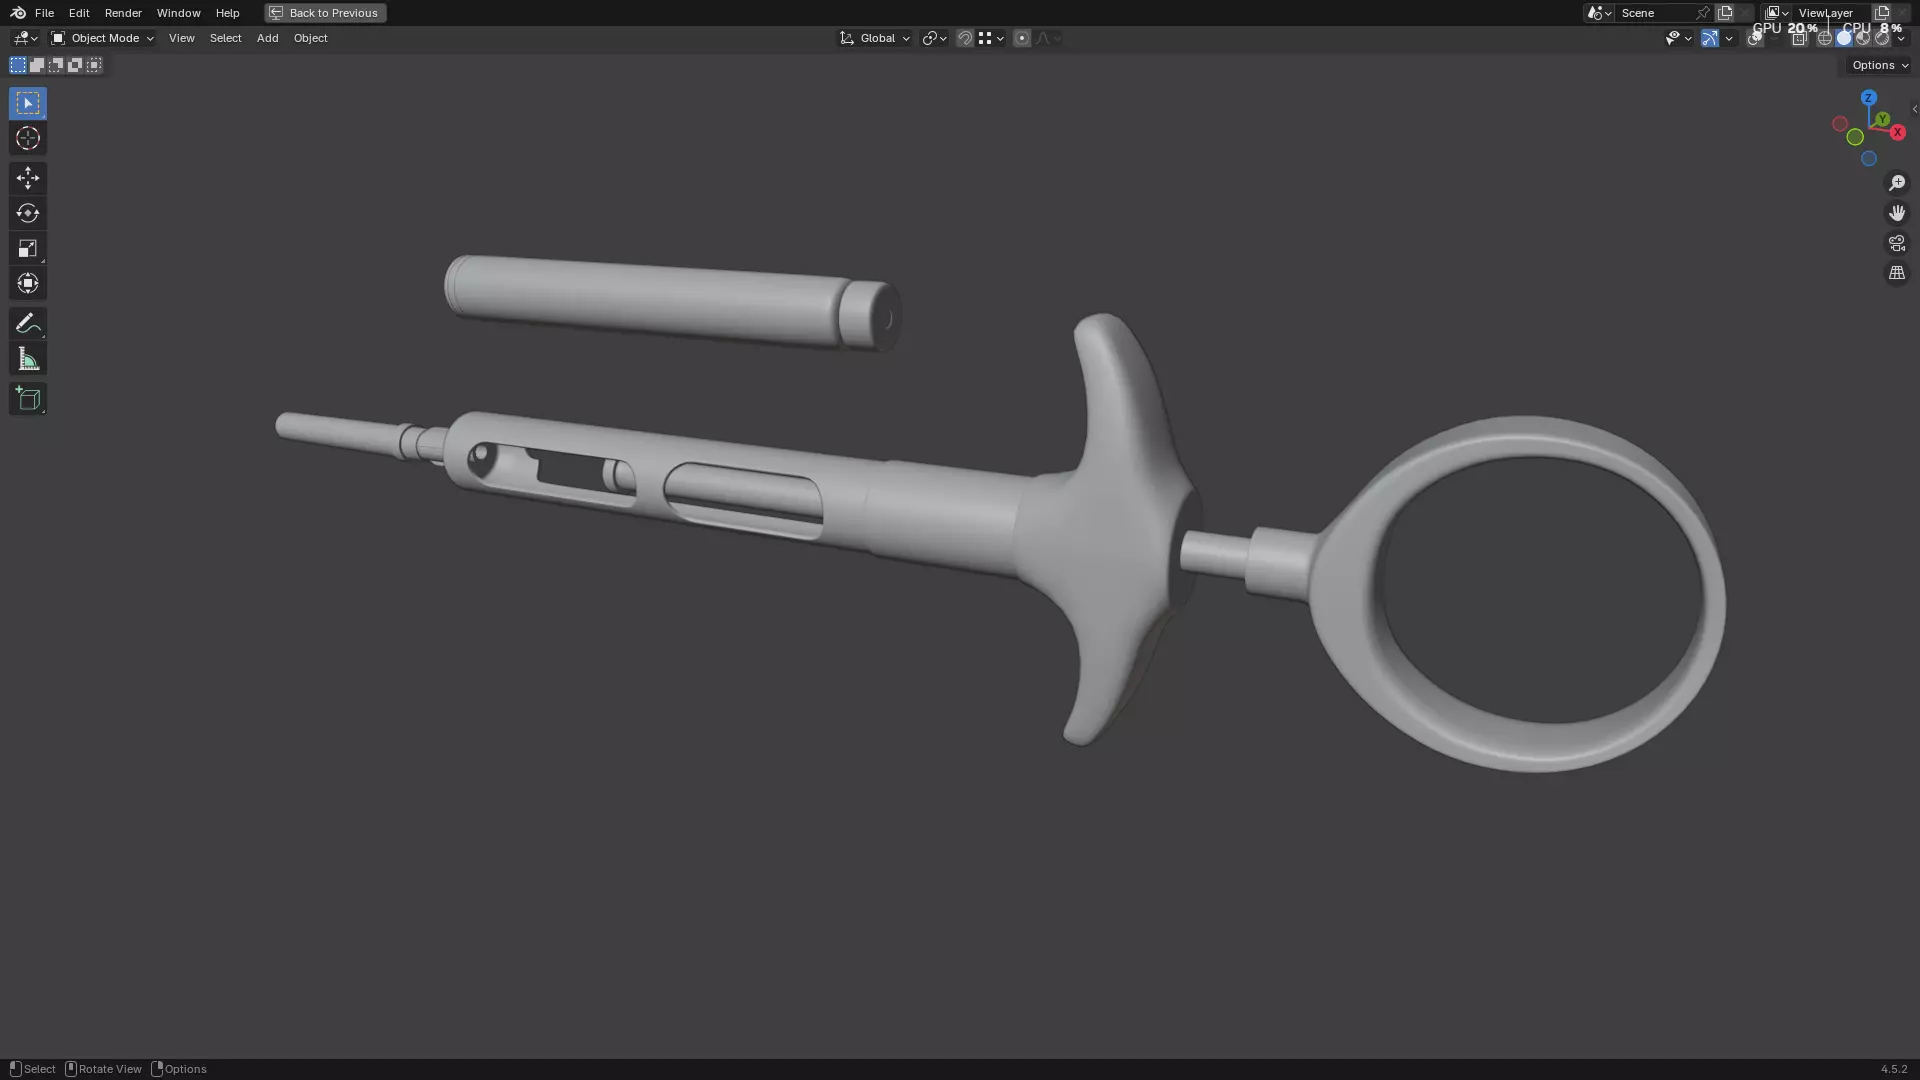Open the Help menu
The width and height of the screenshot is (1920, 1080).
[227, 13]
